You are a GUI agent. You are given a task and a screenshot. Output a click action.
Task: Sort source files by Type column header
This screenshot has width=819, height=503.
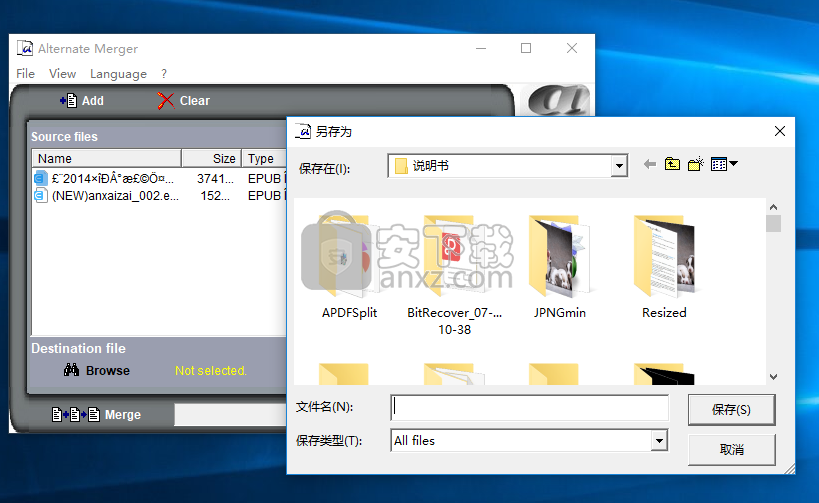point(264,158)
